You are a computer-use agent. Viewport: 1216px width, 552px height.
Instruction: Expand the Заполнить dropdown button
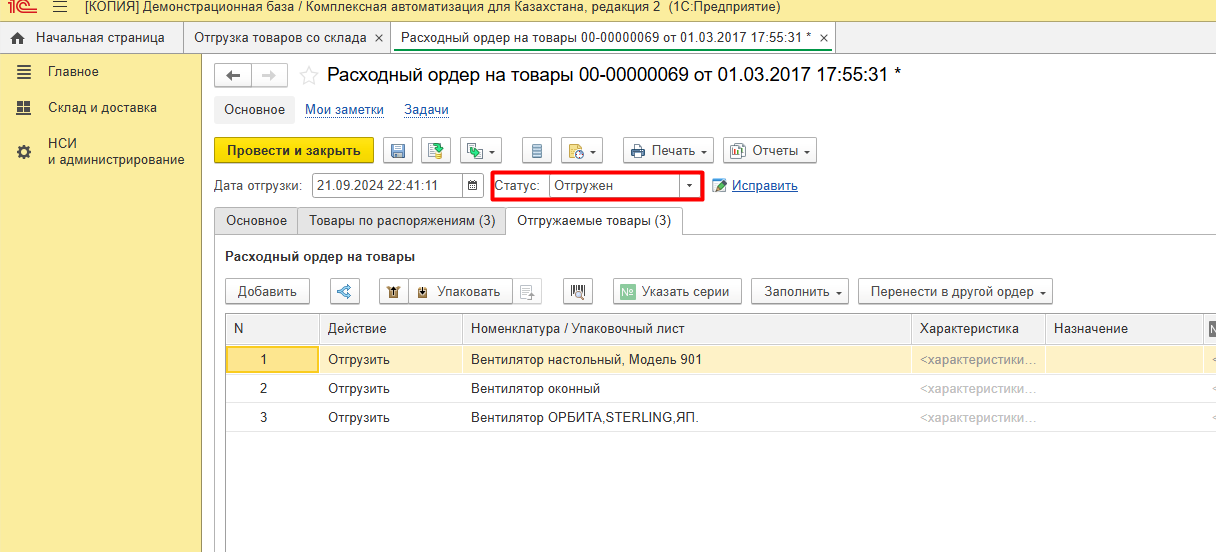coord(799,292)
